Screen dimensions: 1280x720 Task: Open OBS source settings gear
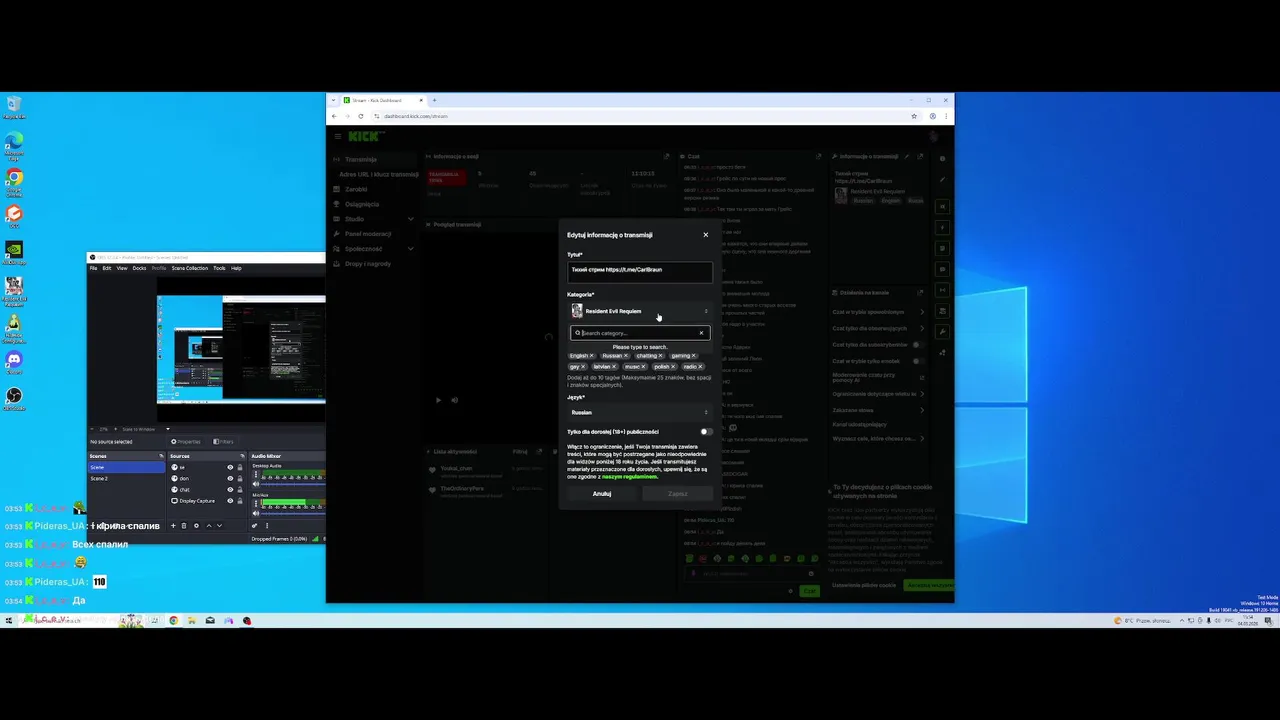click(196, 526)
